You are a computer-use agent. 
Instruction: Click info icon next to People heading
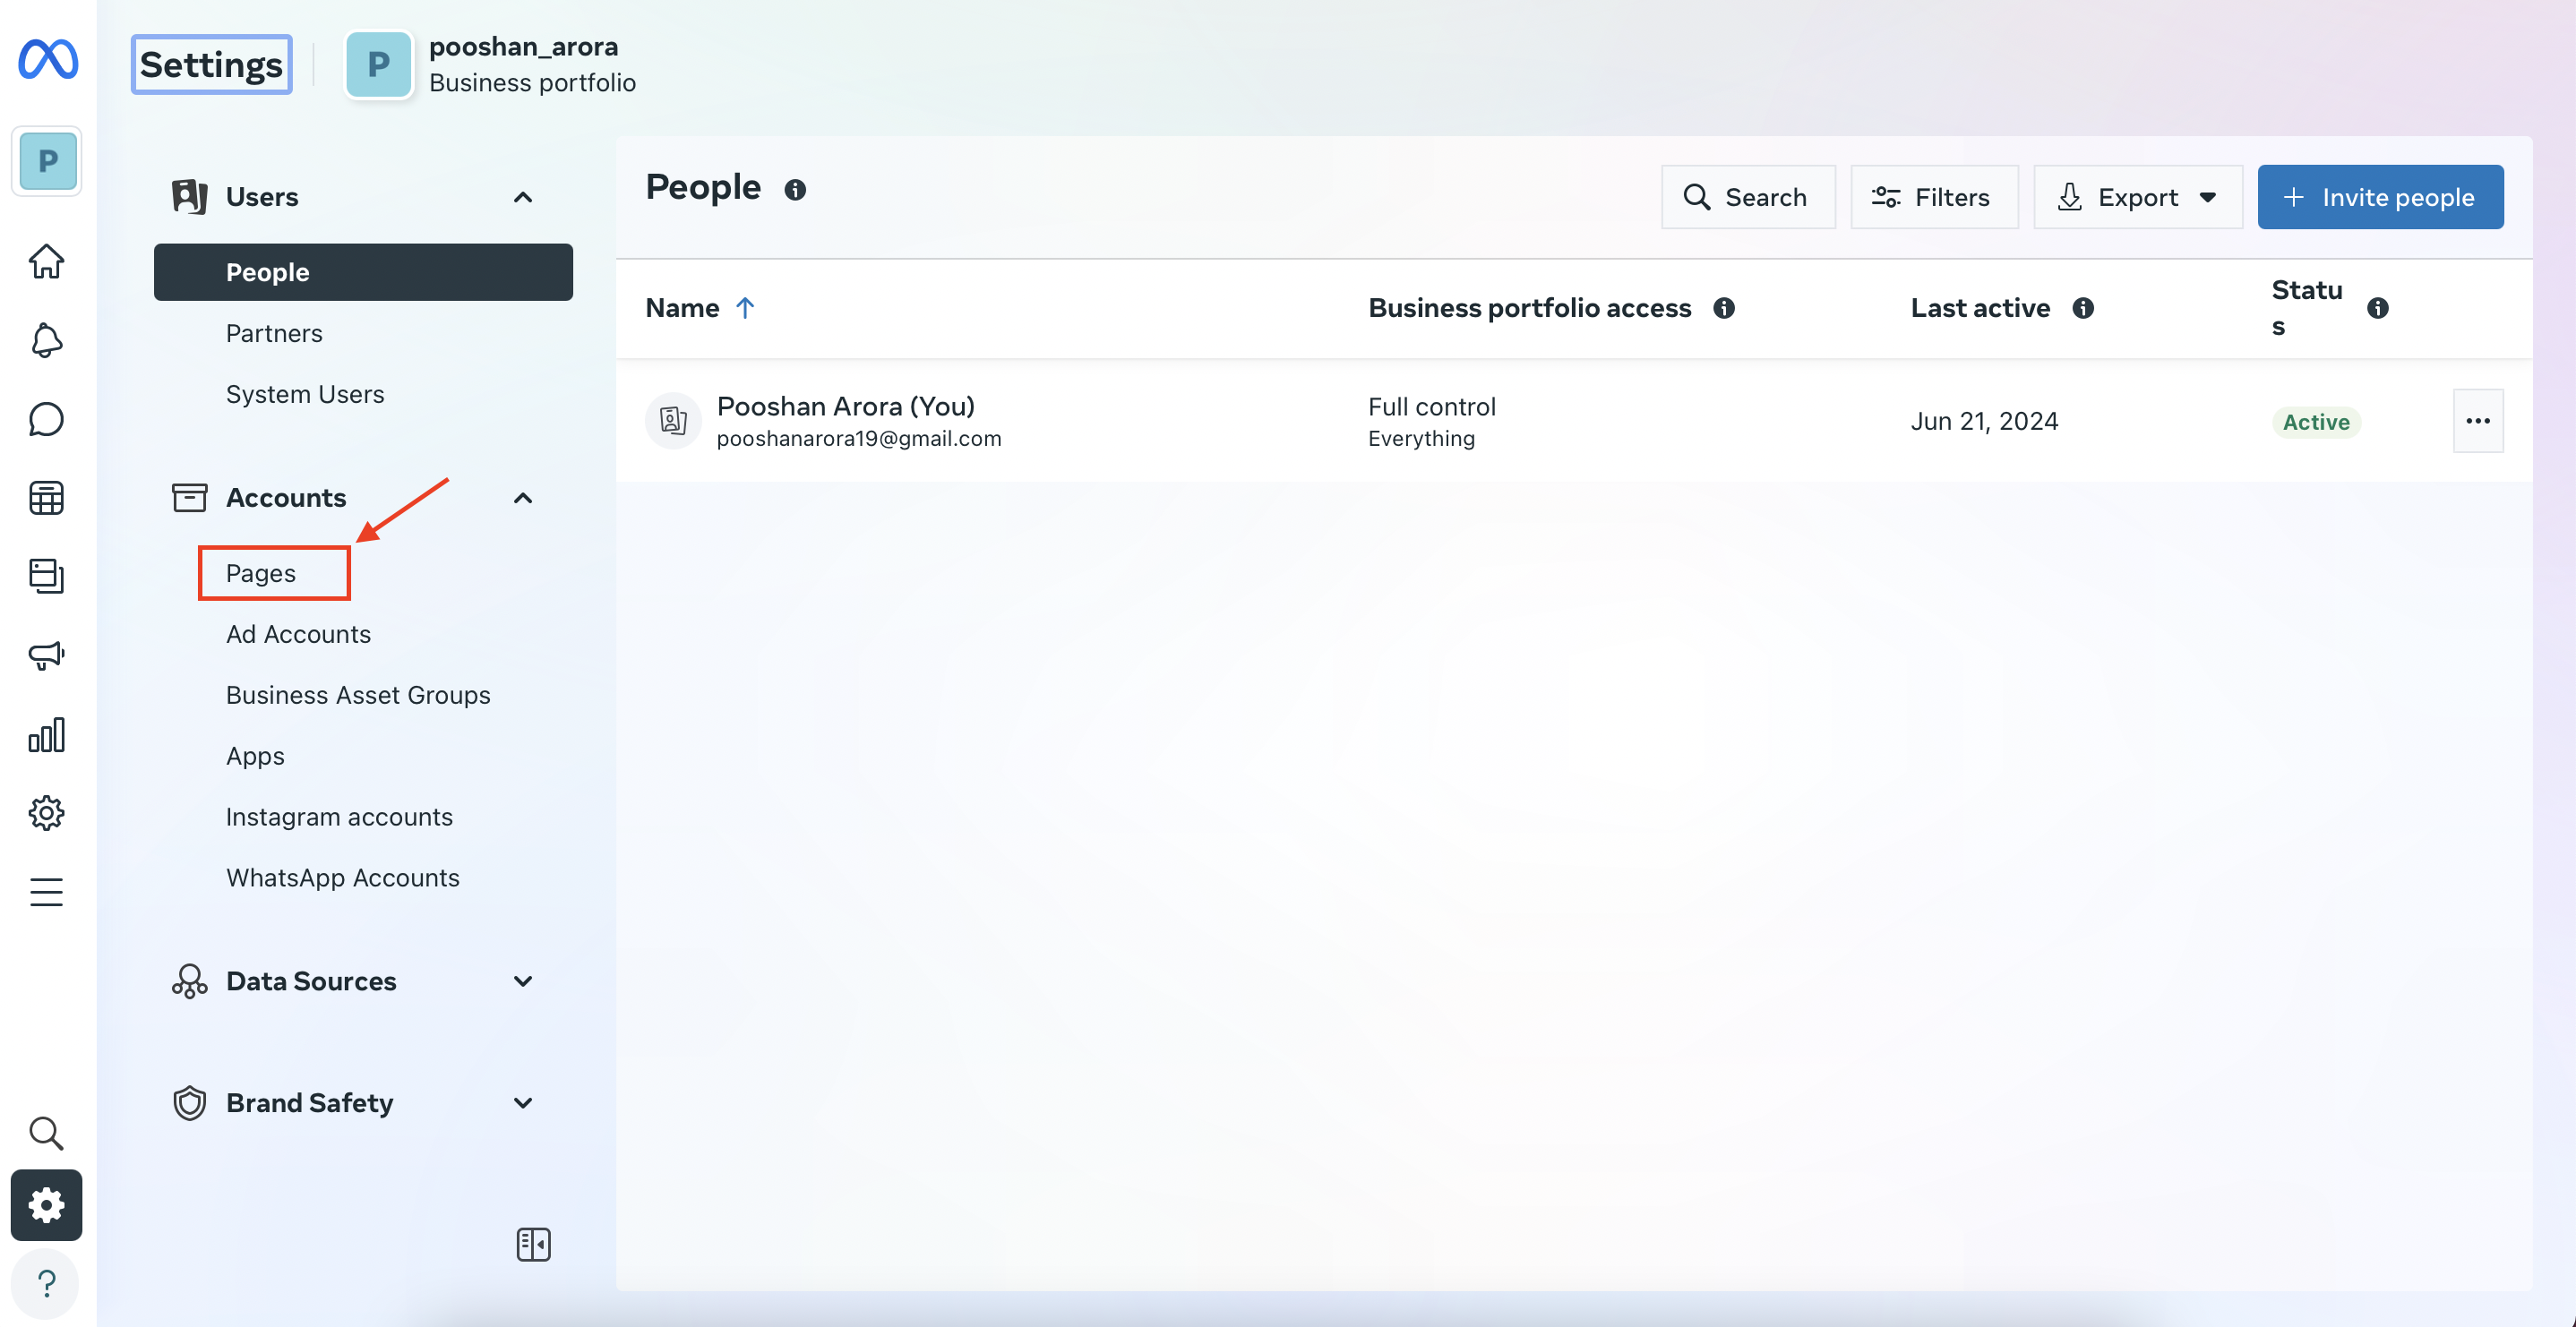pyautogui.click(x=795, y=190)
